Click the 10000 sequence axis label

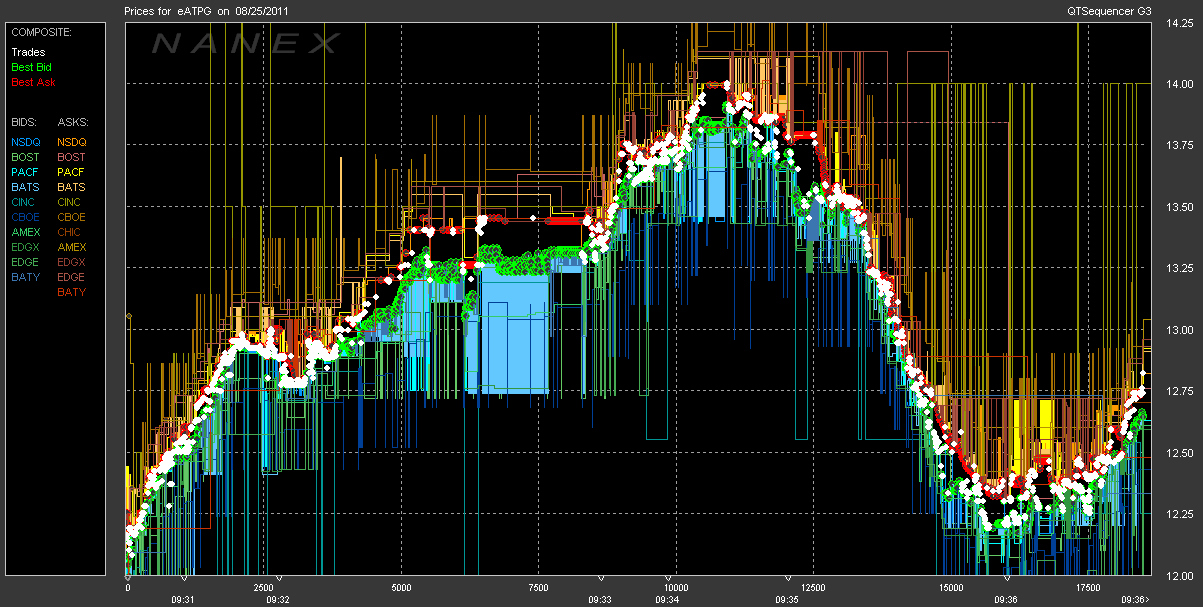pyautogui.click(x=674, y=588)
